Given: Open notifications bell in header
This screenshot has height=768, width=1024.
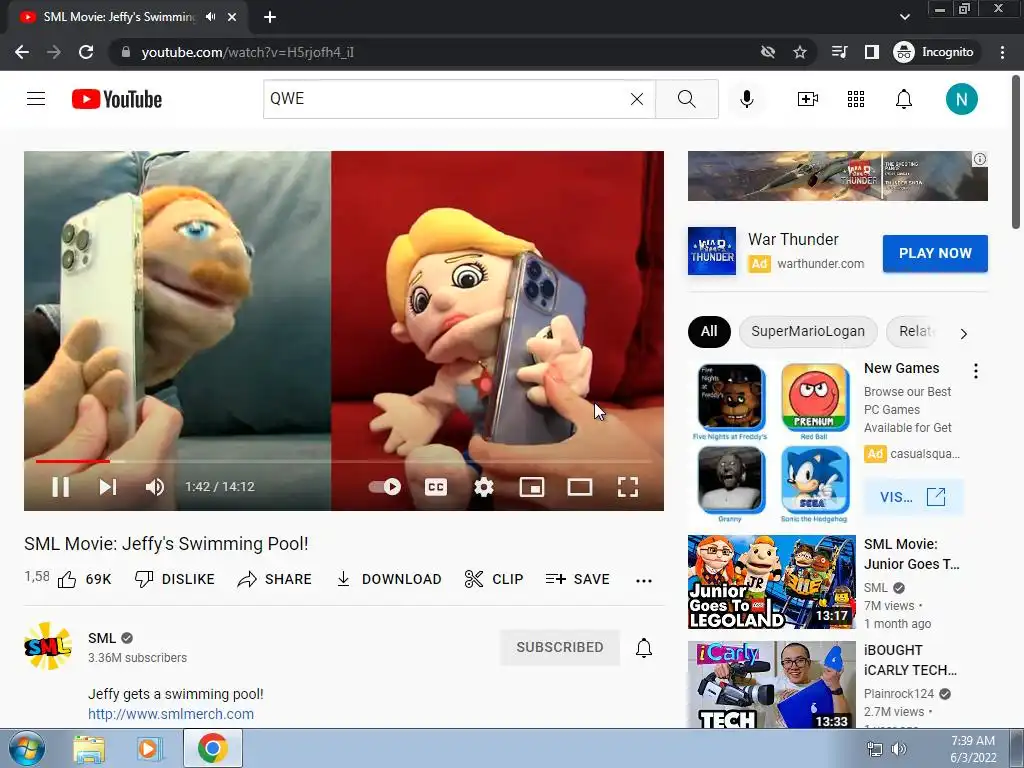Looking at the screenshot, I should coord(904,99).
